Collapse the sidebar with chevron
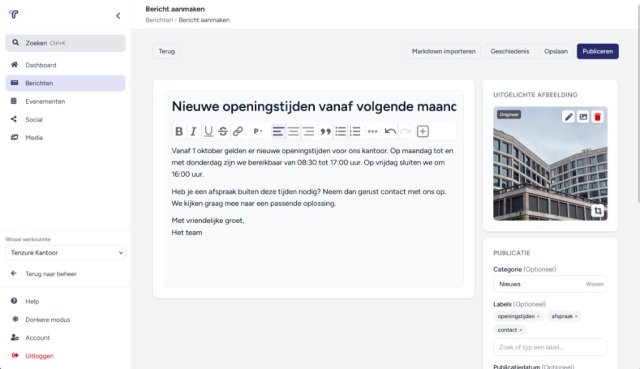Screen dimensions: 640x369 [118, 16]
